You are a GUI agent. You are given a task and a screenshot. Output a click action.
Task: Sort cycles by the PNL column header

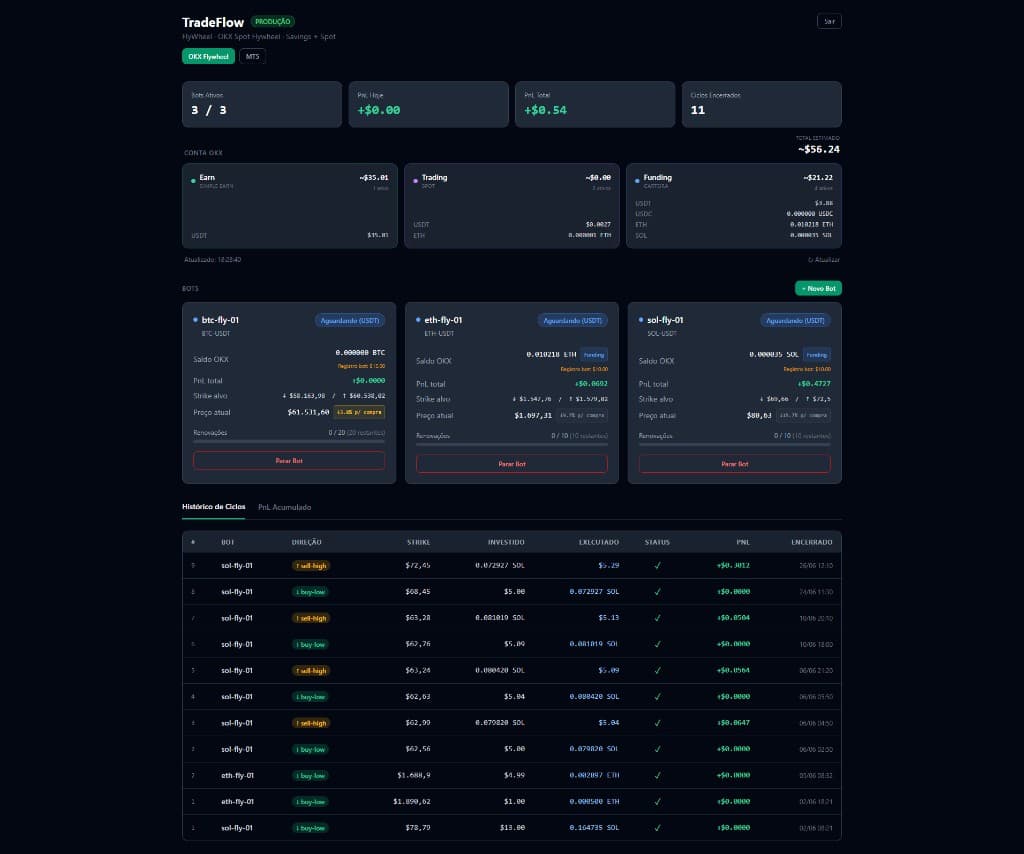[743, 542]
